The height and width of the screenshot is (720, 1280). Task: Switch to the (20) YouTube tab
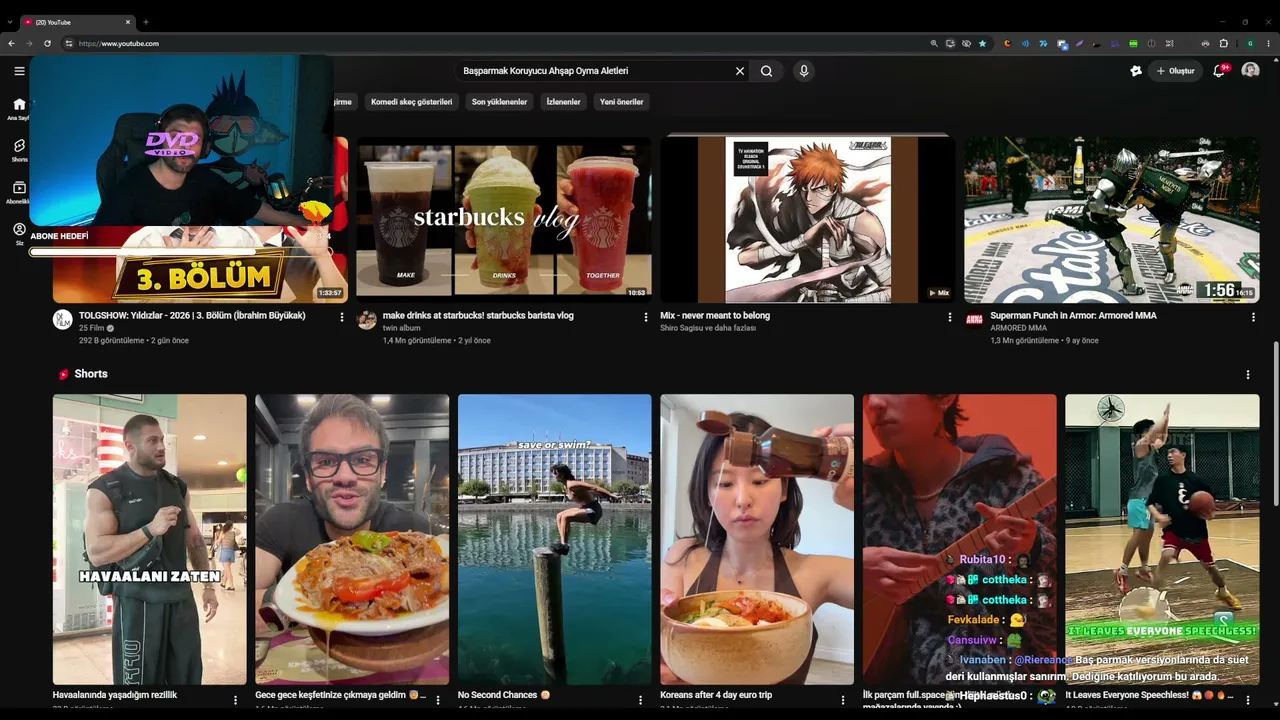(78, 22)
